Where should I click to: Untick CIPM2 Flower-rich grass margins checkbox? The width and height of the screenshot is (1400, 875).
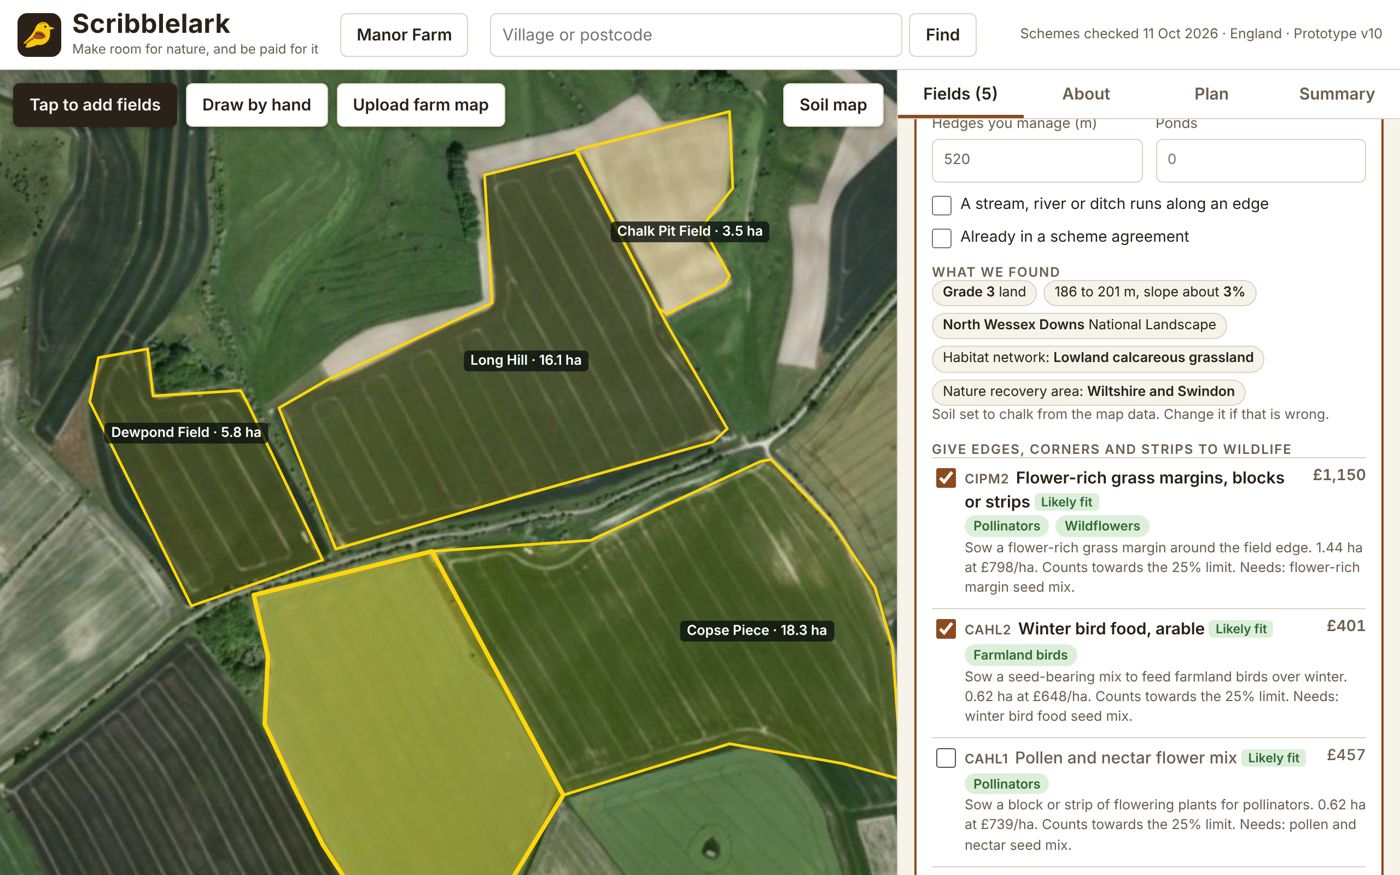click(x=946, y=478)
